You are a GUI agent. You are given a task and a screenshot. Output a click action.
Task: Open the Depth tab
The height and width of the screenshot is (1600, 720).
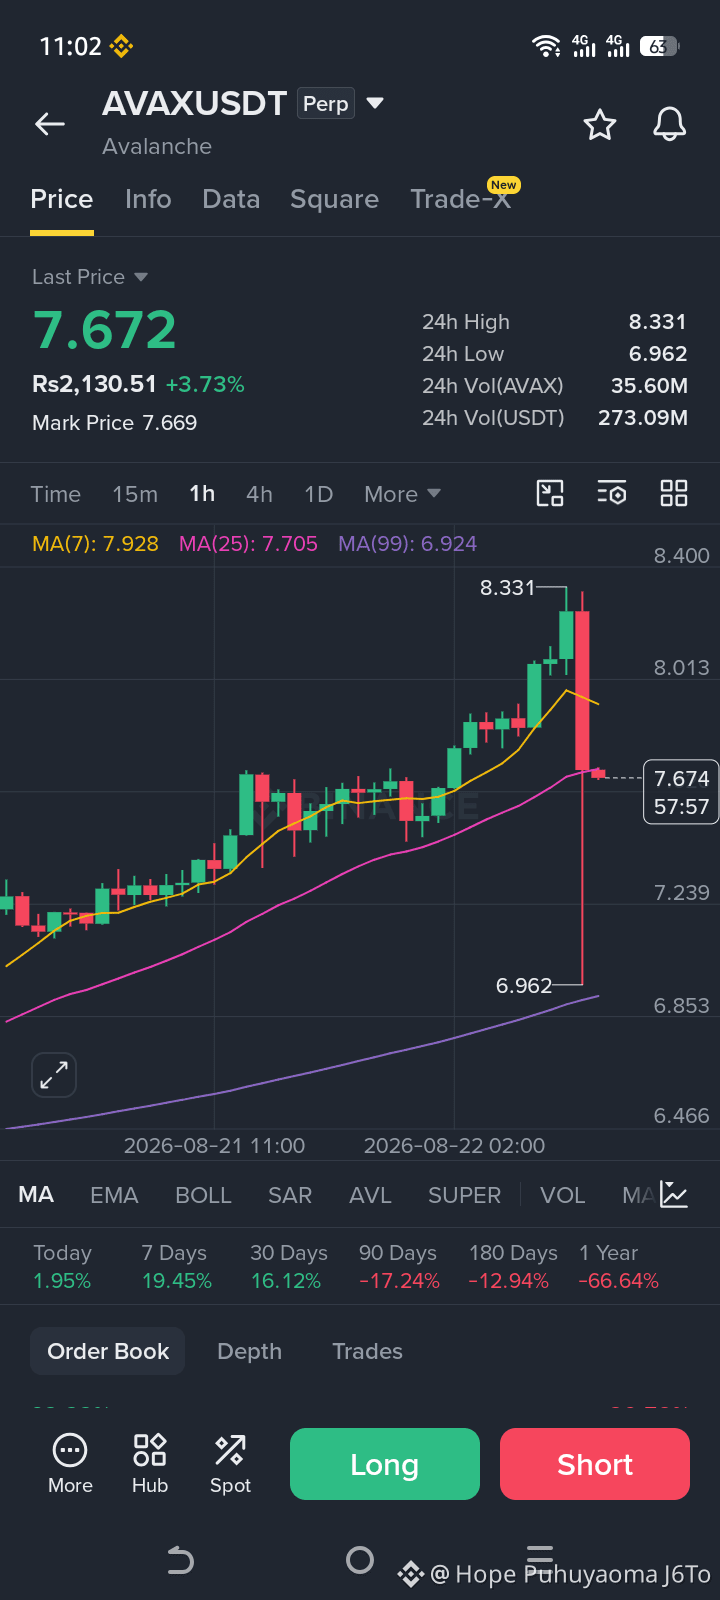249,1351
